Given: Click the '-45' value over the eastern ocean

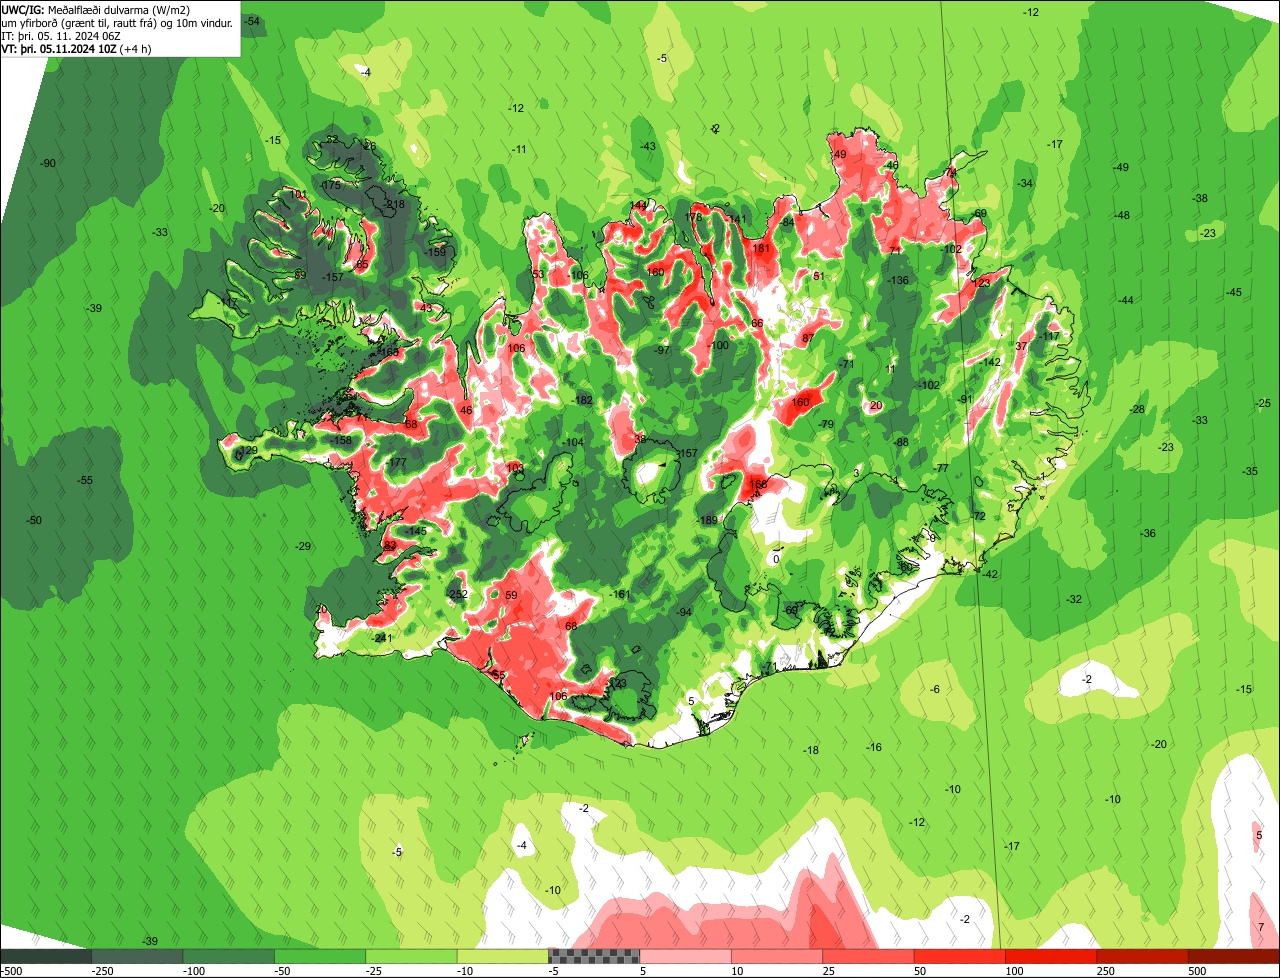Looking at the screenshot, I should point(1234,292).
